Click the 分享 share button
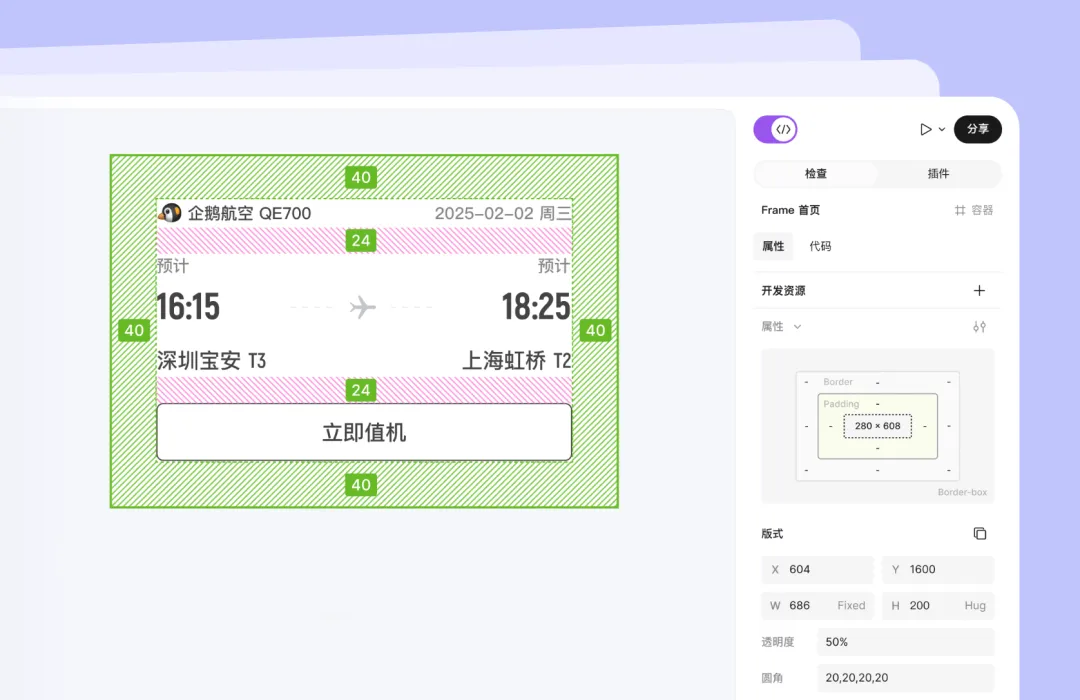Screen dimensions: 1080x700 (x=977, y=130)
